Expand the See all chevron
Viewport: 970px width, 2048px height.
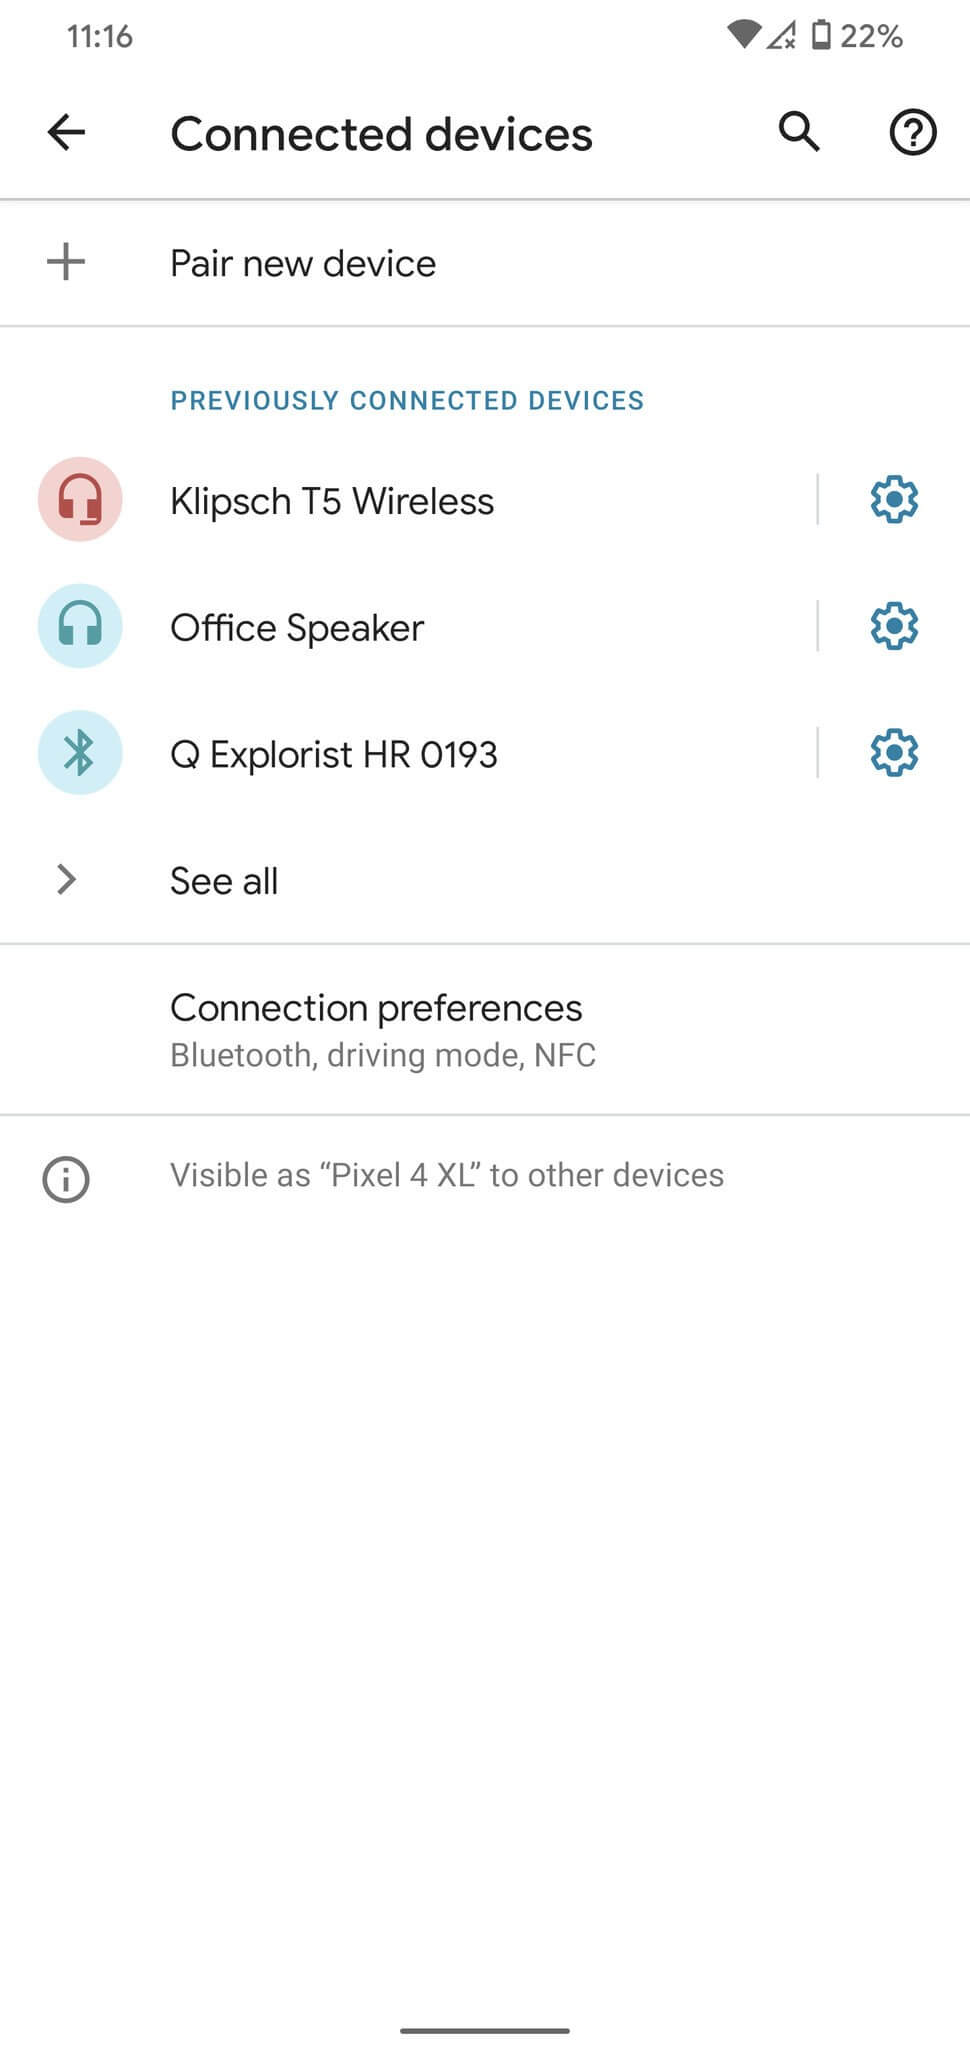tap(66, 879)
